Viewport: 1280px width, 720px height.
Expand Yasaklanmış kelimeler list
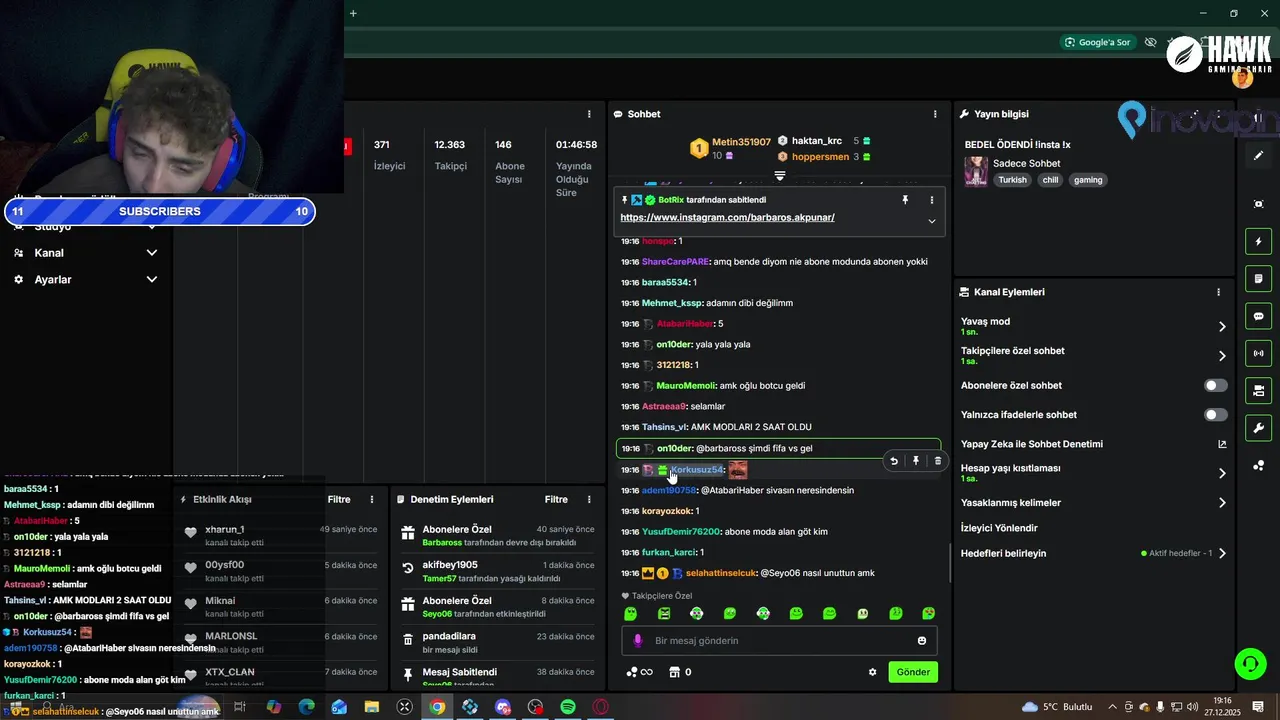coord(1222,503)
